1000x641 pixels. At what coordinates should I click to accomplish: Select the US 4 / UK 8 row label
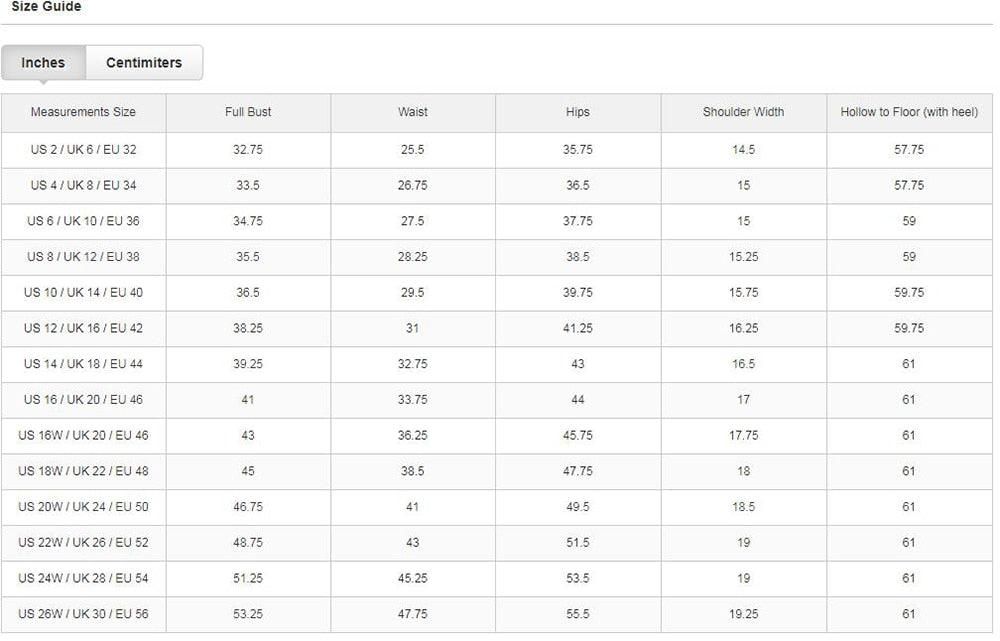click(83, 185)
